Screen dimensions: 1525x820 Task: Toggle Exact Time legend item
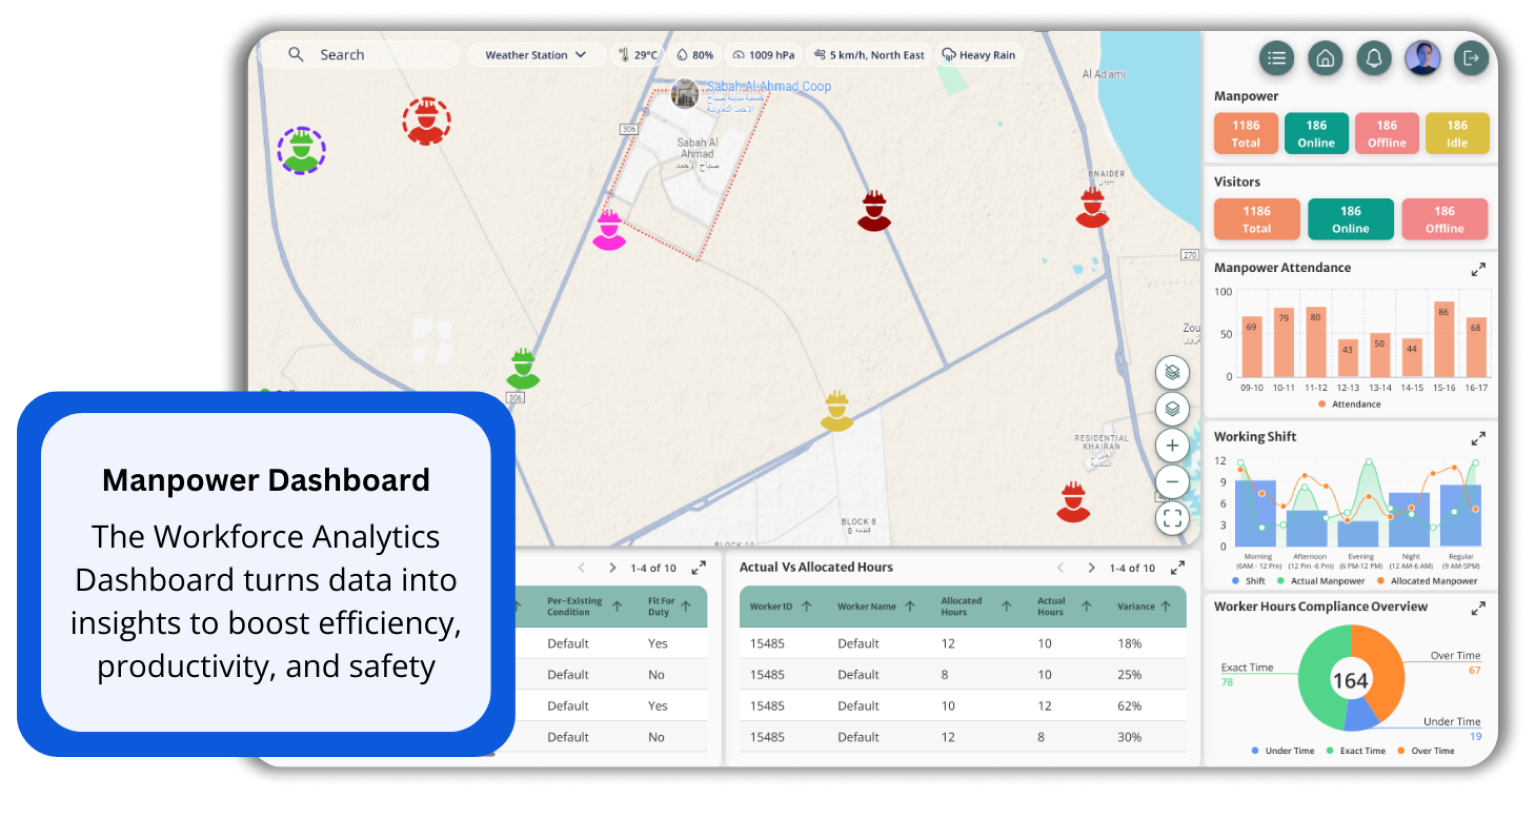pos(1356,751)
